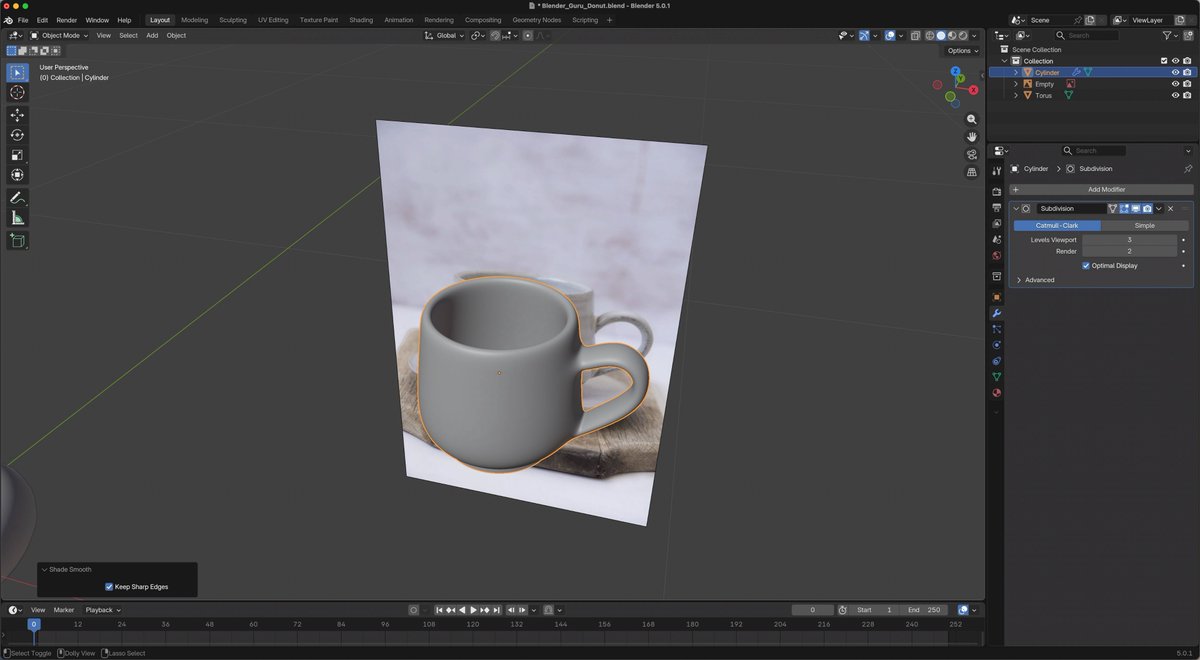The height and width of the screenshot is (660, 1200).
Task: Open the Render menu
Action: 66,20
